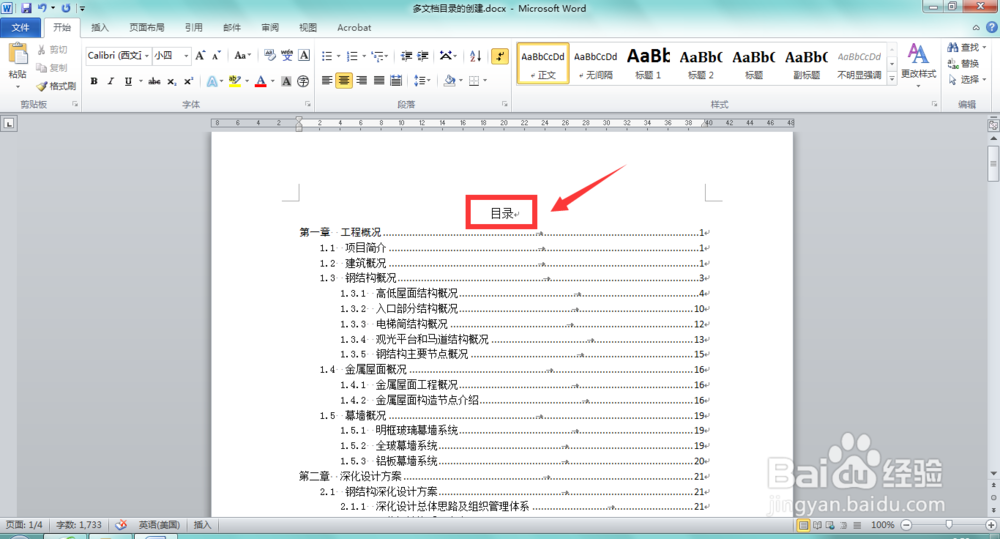Click the word count (字数: 1,733) indicator

coord(79,525)
